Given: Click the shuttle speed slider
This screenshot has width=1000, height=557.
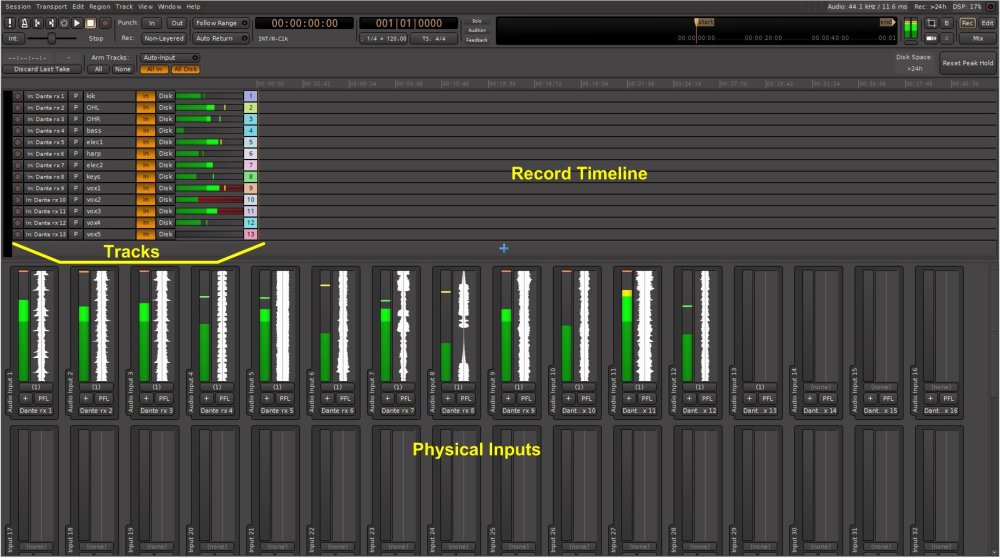Looking at the screenshot, I should click(x=52, y=38).
